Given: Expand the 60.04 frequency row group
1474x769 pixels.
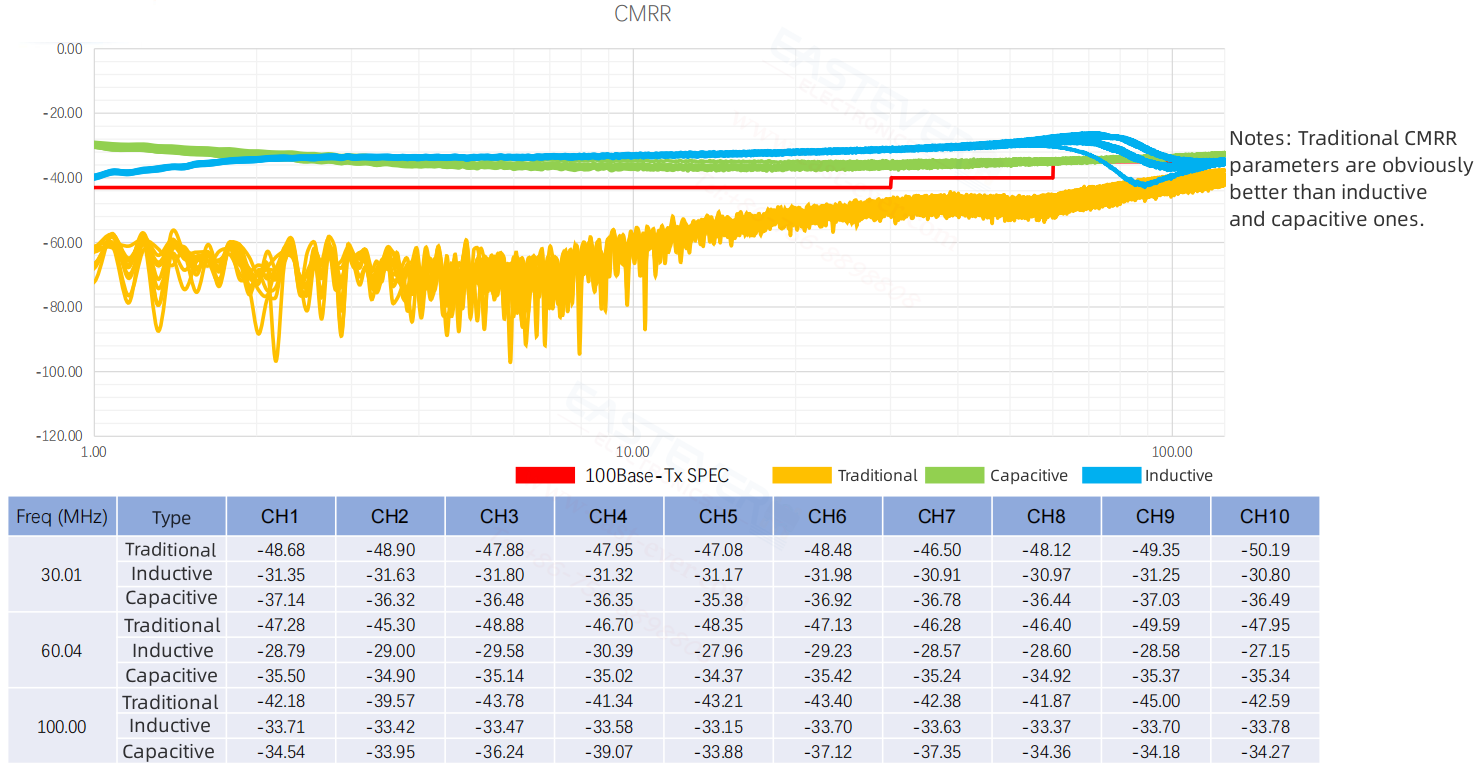Looking at the screenshot, I should [61, 650].
